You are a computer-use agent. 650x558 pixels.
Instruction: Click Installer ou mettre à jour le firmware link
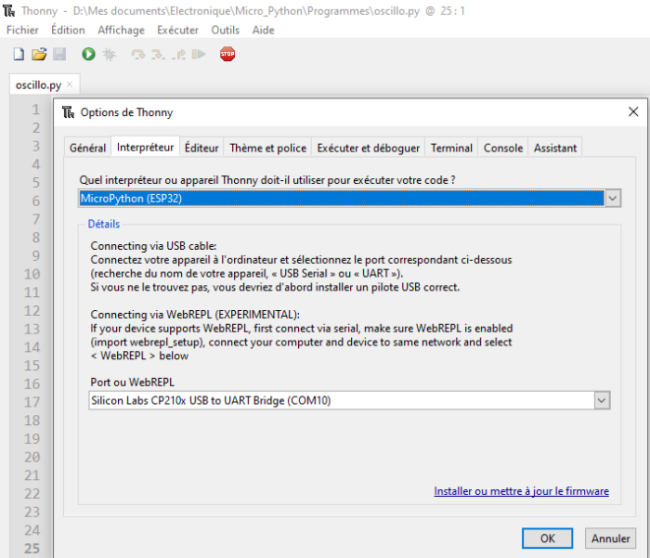pyautogui.click(x=521, y=491)
